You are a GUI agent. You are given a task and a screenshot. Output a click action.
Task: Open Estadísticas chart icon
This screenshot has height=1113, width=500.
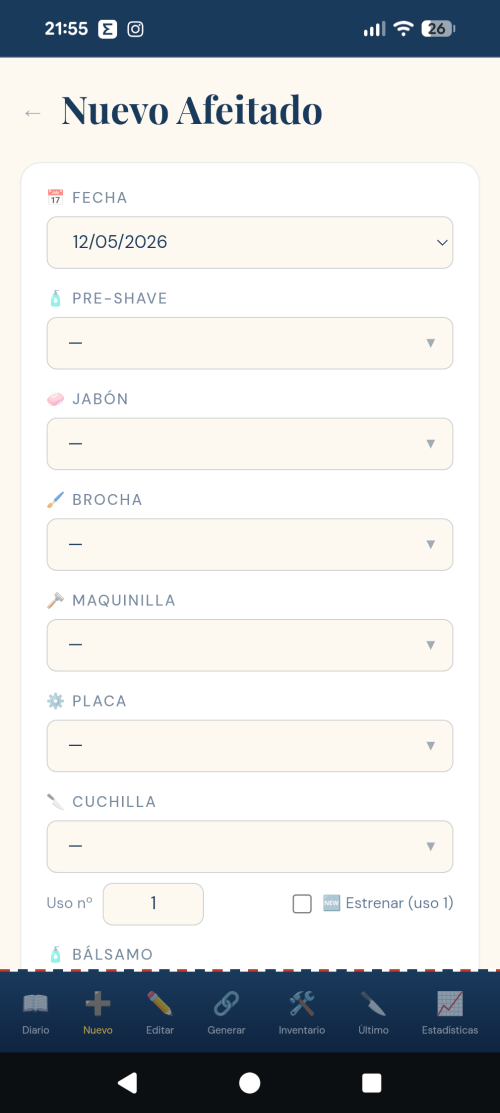point(450,1004)
